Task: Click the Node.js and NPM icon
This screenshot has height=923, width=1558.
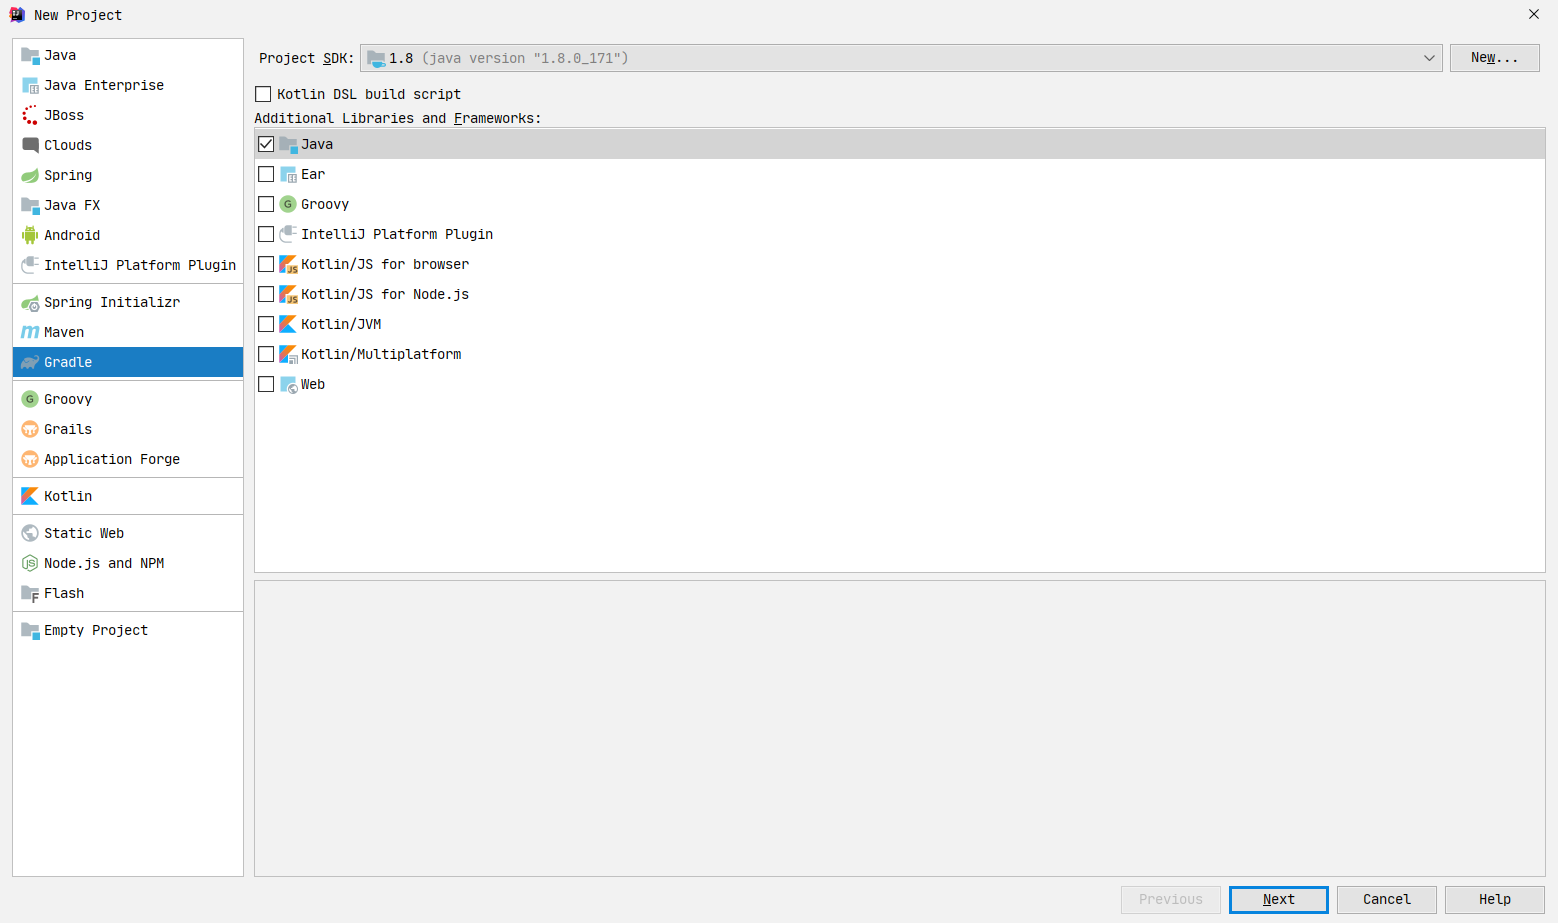Action: pos(30,563)
